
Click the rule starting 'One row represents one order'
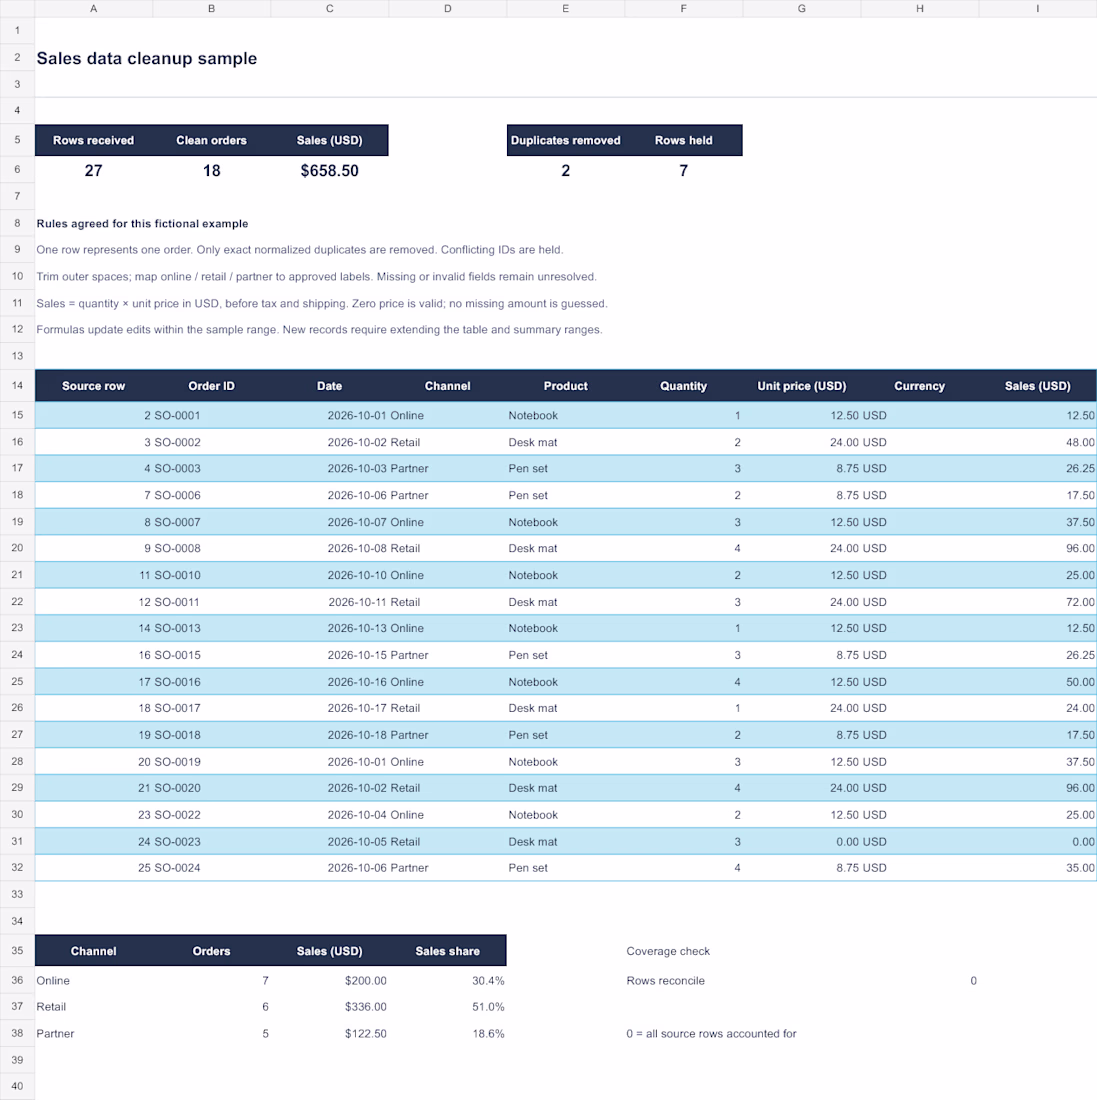click(x=300, y=250)
